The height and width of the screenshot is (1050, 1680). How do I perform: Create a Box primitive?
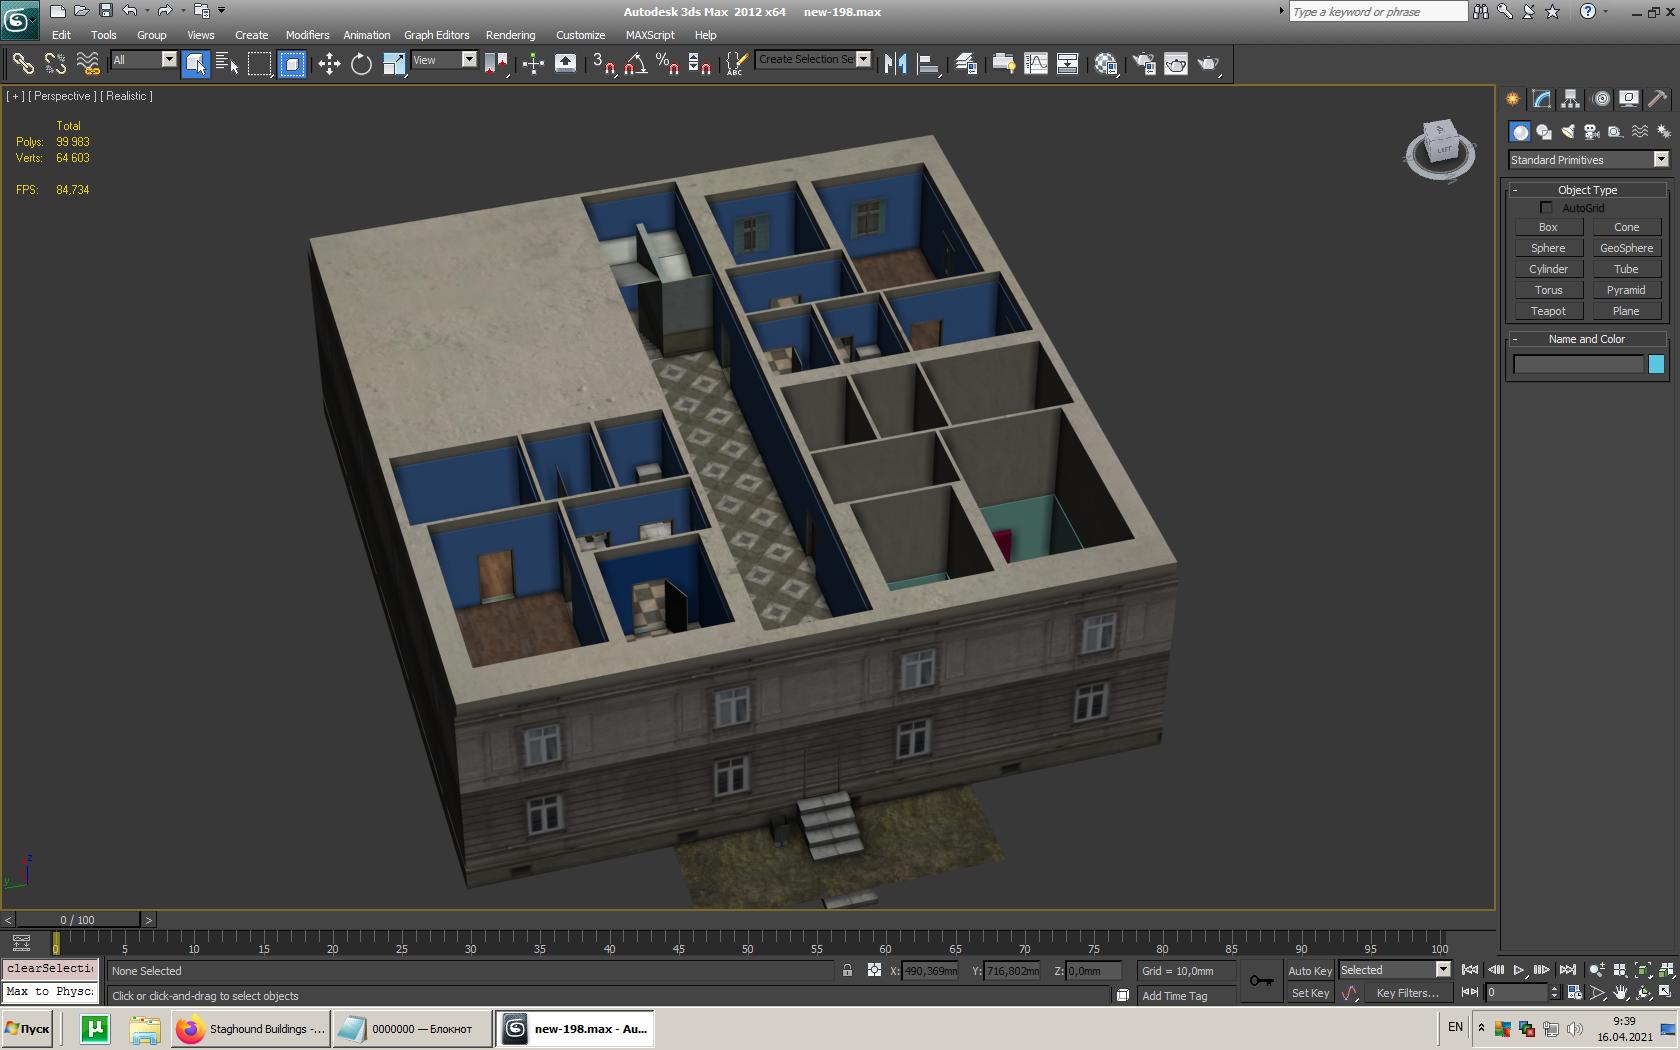[1548, 228]
